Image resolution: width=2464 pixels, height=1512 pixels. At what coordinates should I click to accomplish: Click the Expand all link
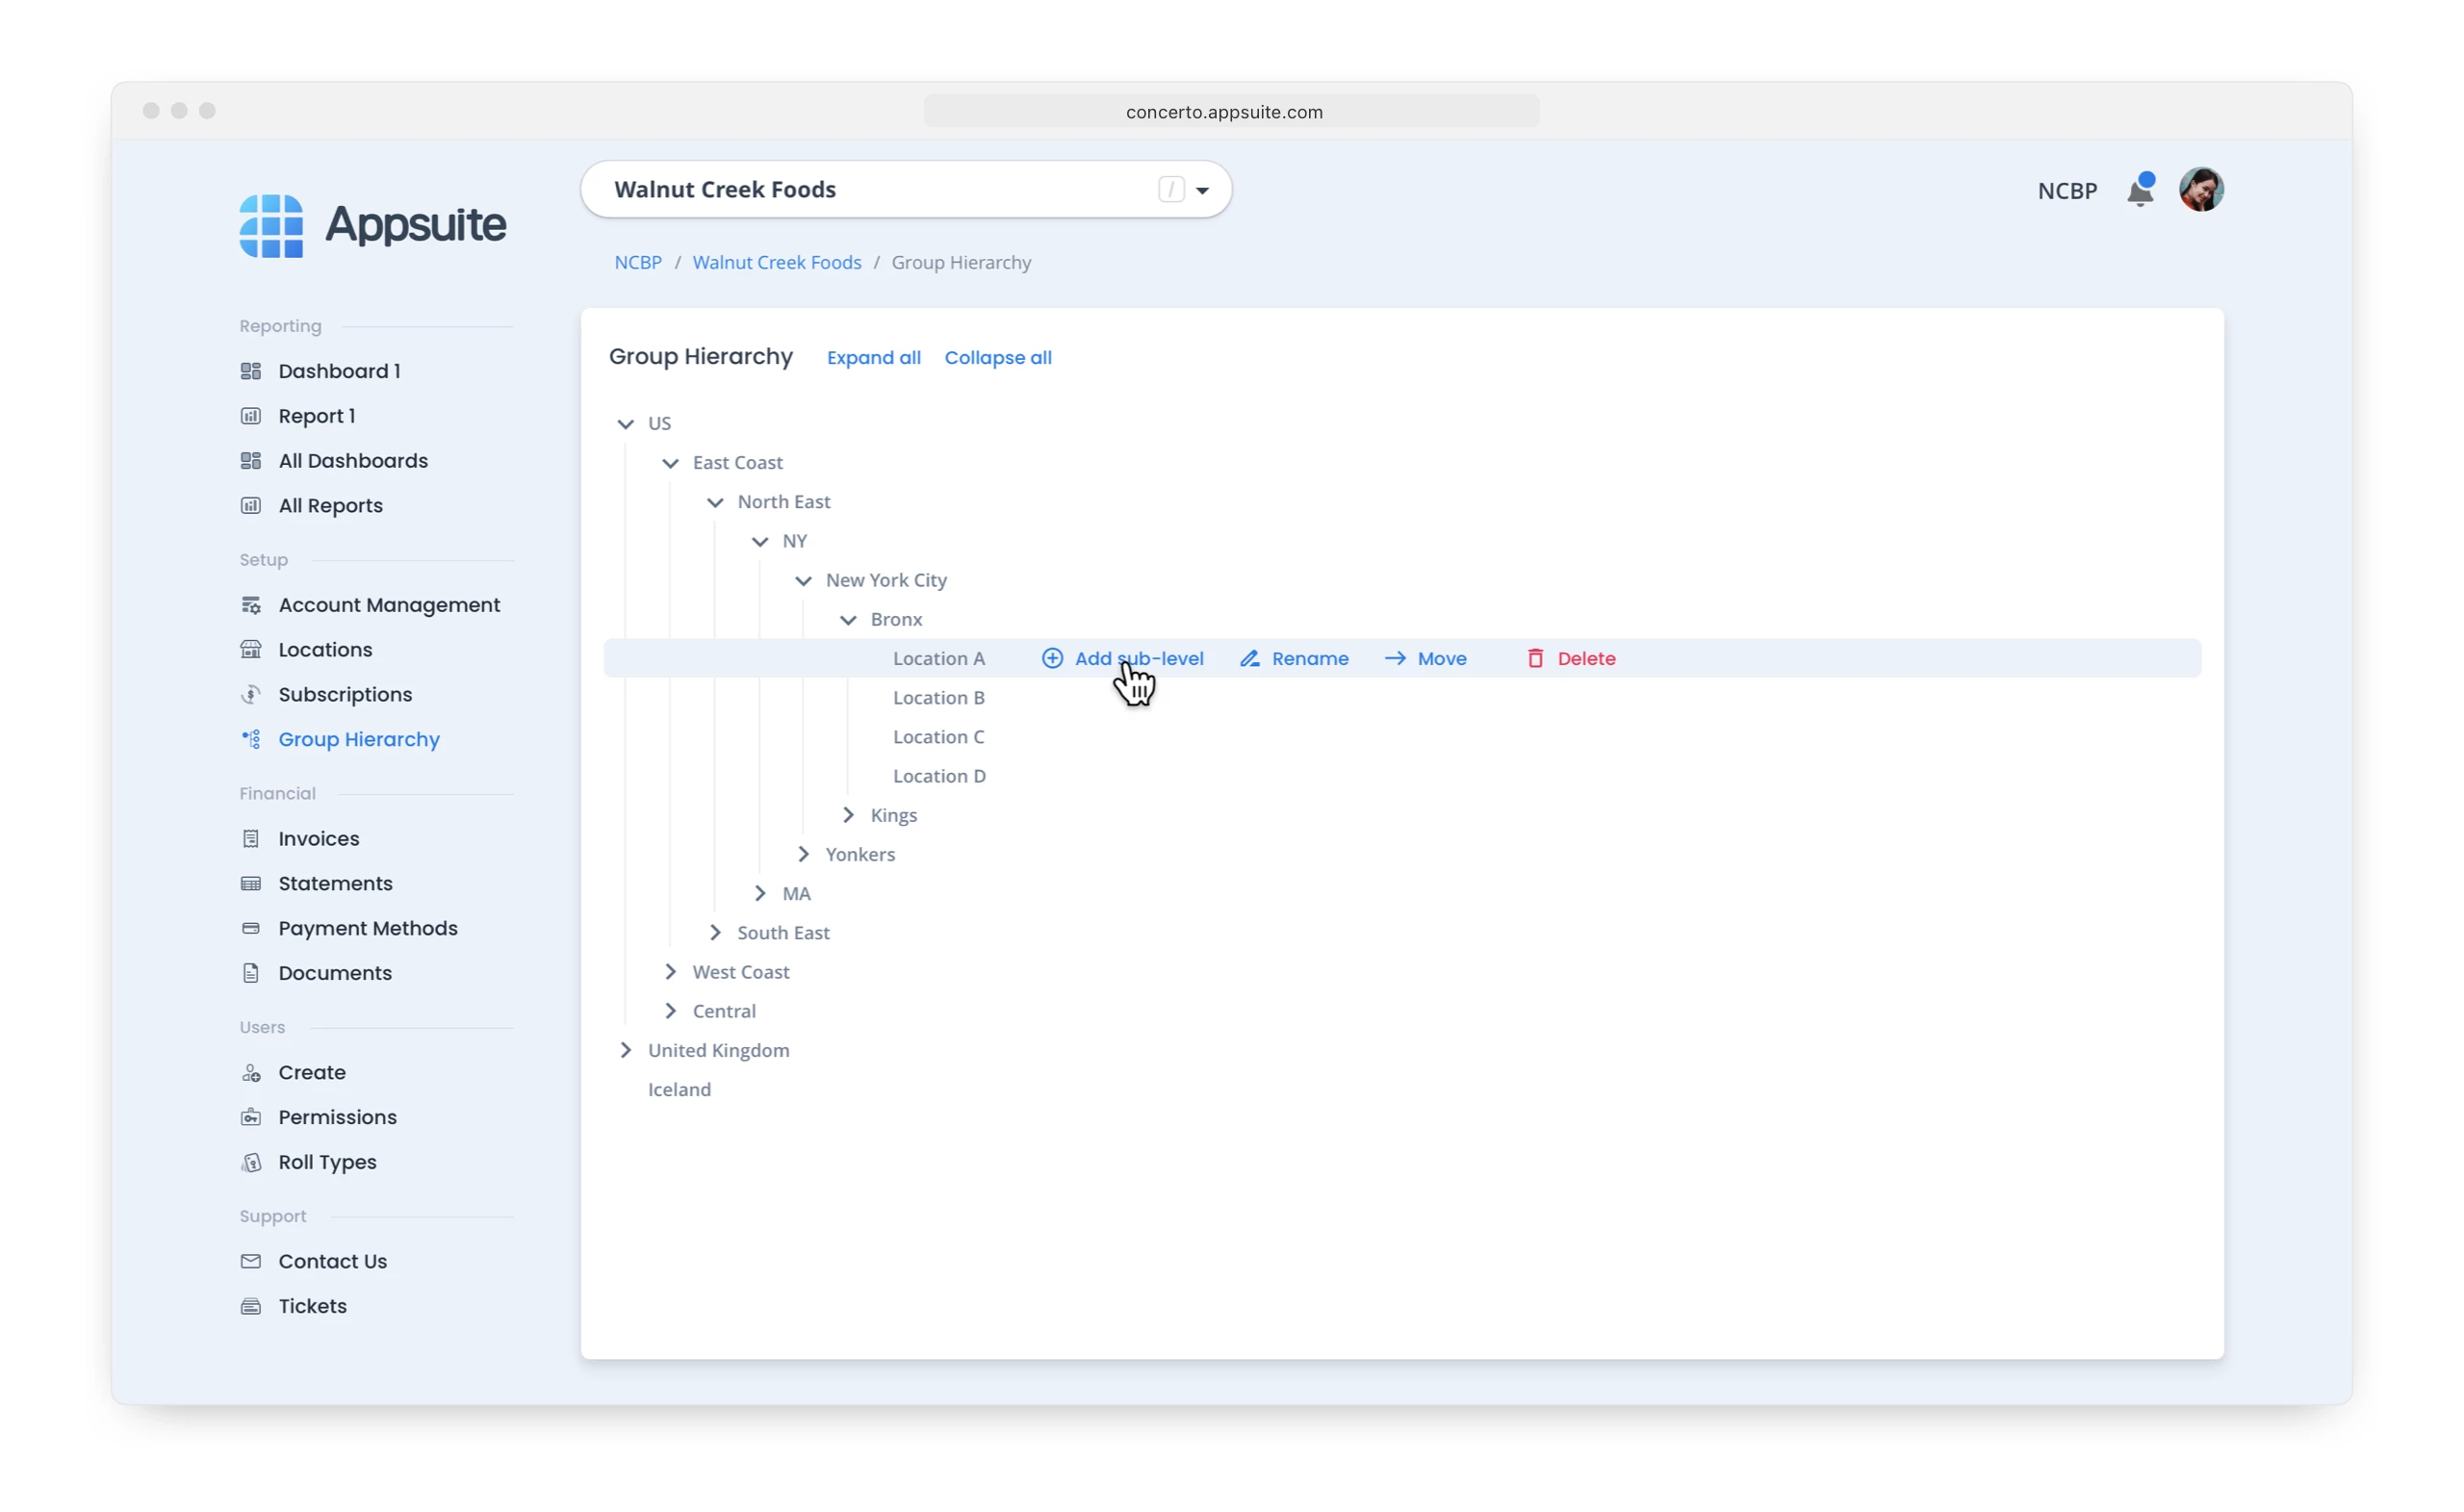(873, 358)
